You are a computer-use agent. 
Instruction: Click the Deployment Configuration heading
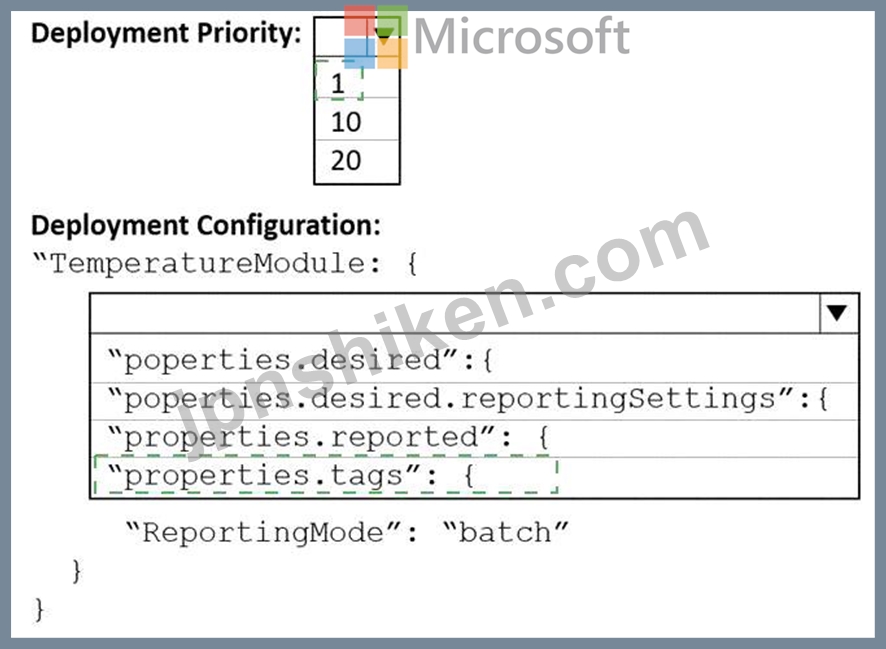coord(206,225)
